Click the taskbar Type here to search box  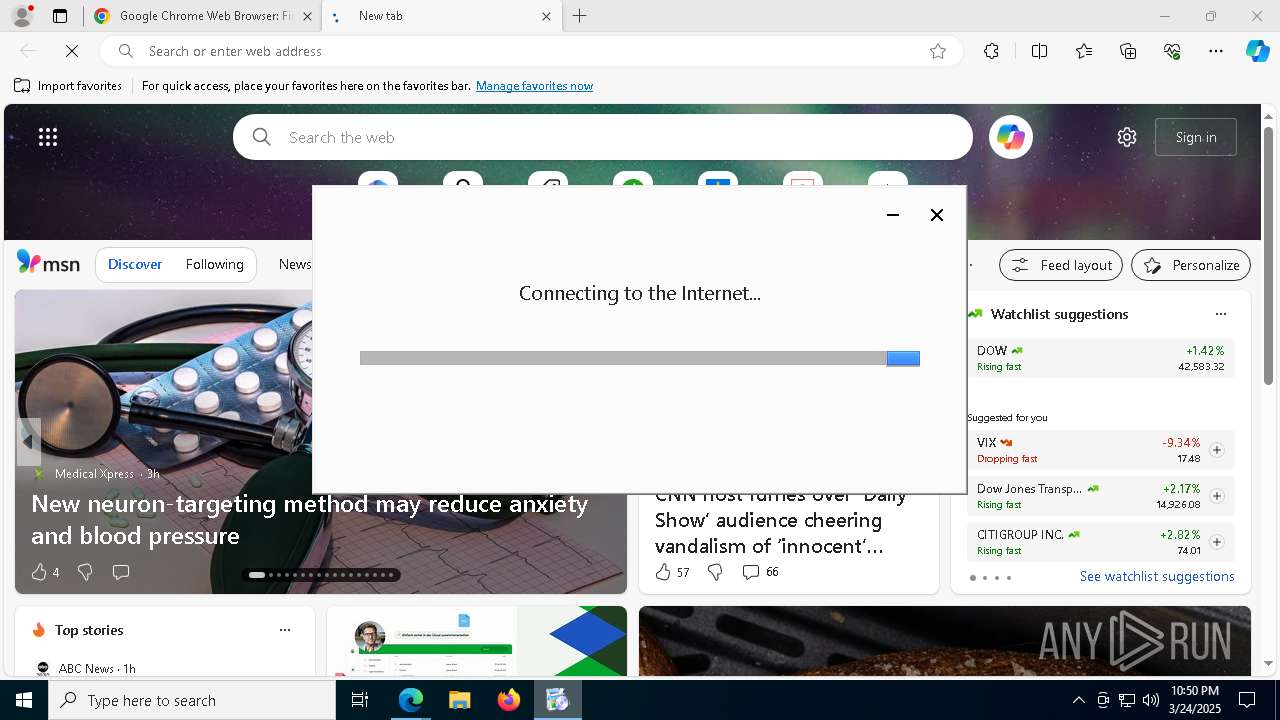(x=192, y=700)
